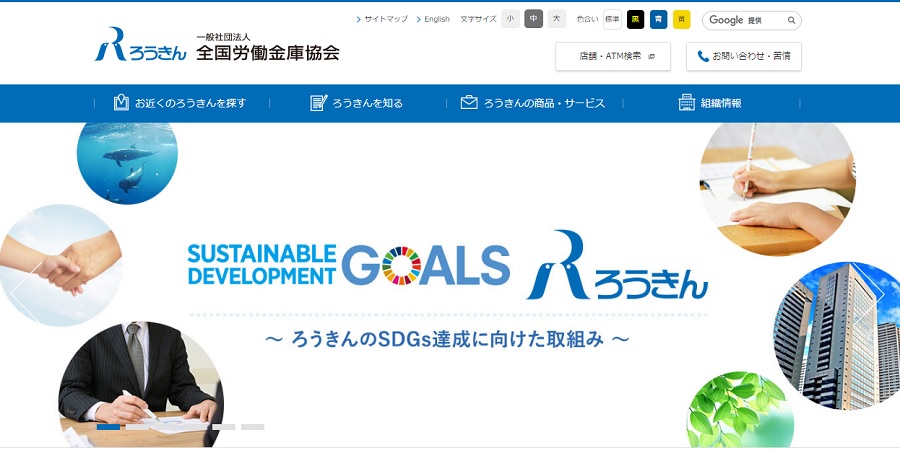This screenshot has height=453, width=900.
Task: Open the Rokin association logo homepage link
Action: (217, 44)
